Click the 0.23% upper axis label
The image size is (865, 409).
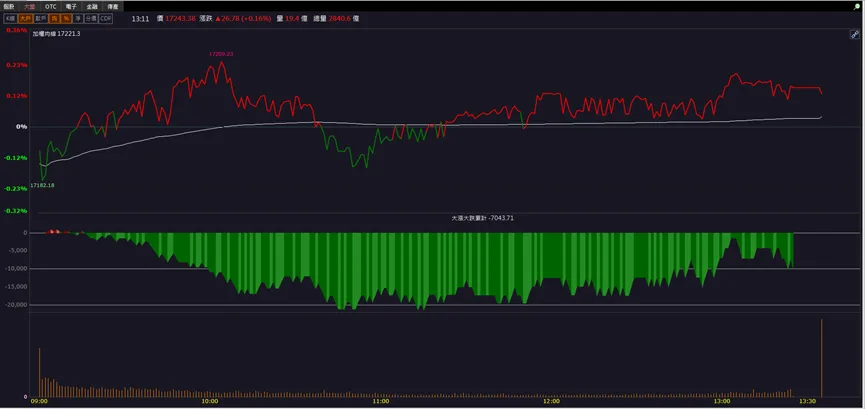(17, 65)
